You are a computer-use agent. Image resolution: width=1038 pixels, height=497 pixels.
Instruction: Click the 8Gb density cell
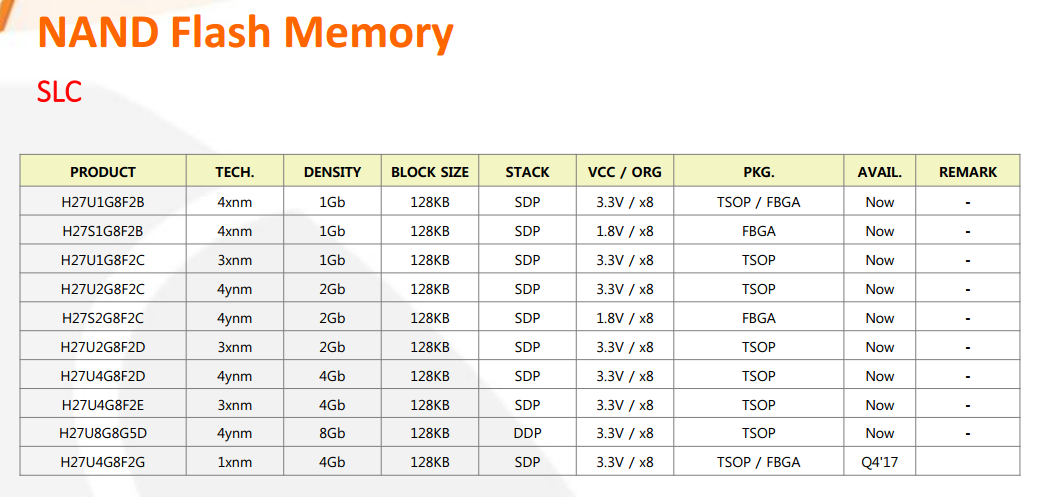click(332, 433)
